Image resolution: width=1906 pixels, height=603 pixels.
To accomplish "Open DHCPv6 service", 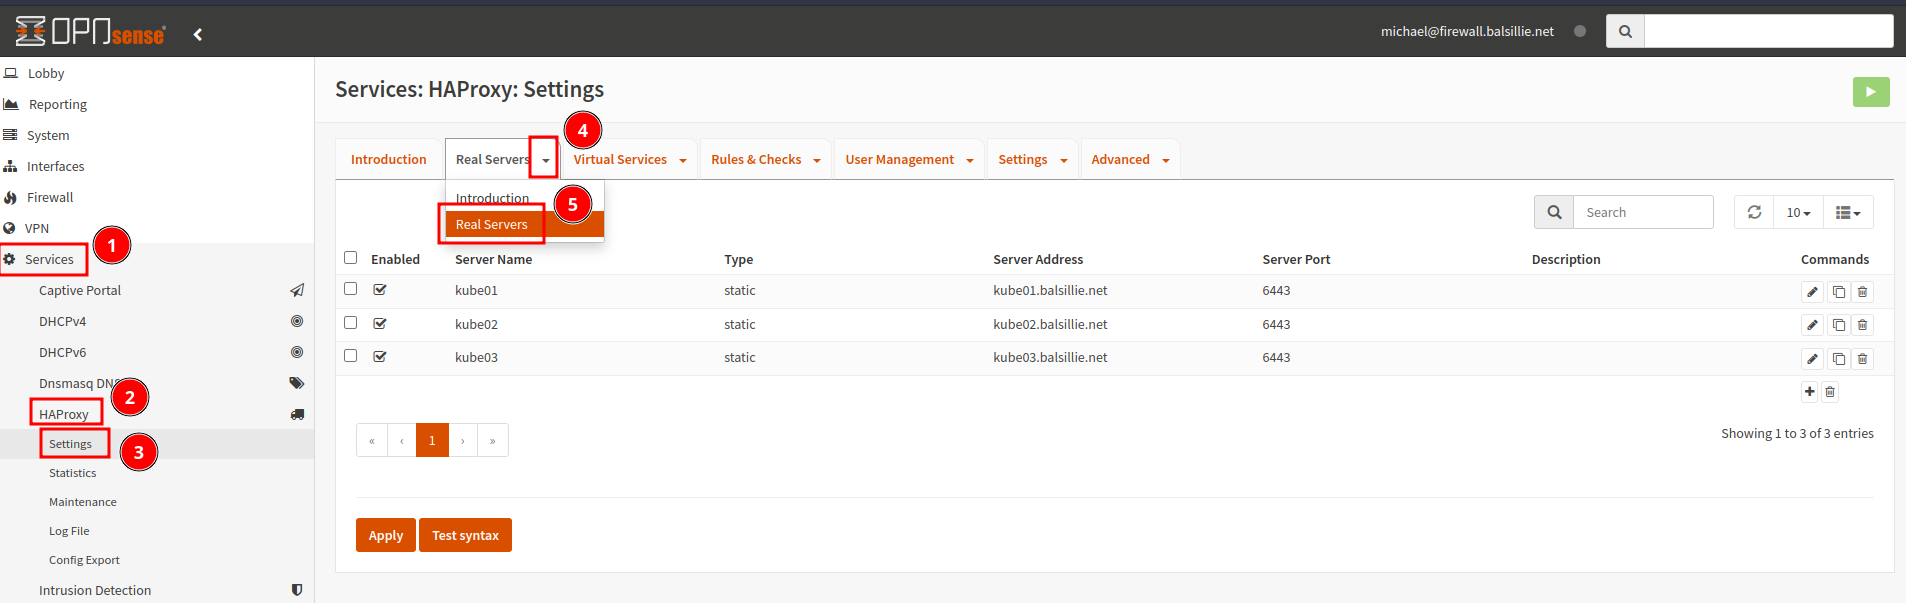I will pos(62,352).
